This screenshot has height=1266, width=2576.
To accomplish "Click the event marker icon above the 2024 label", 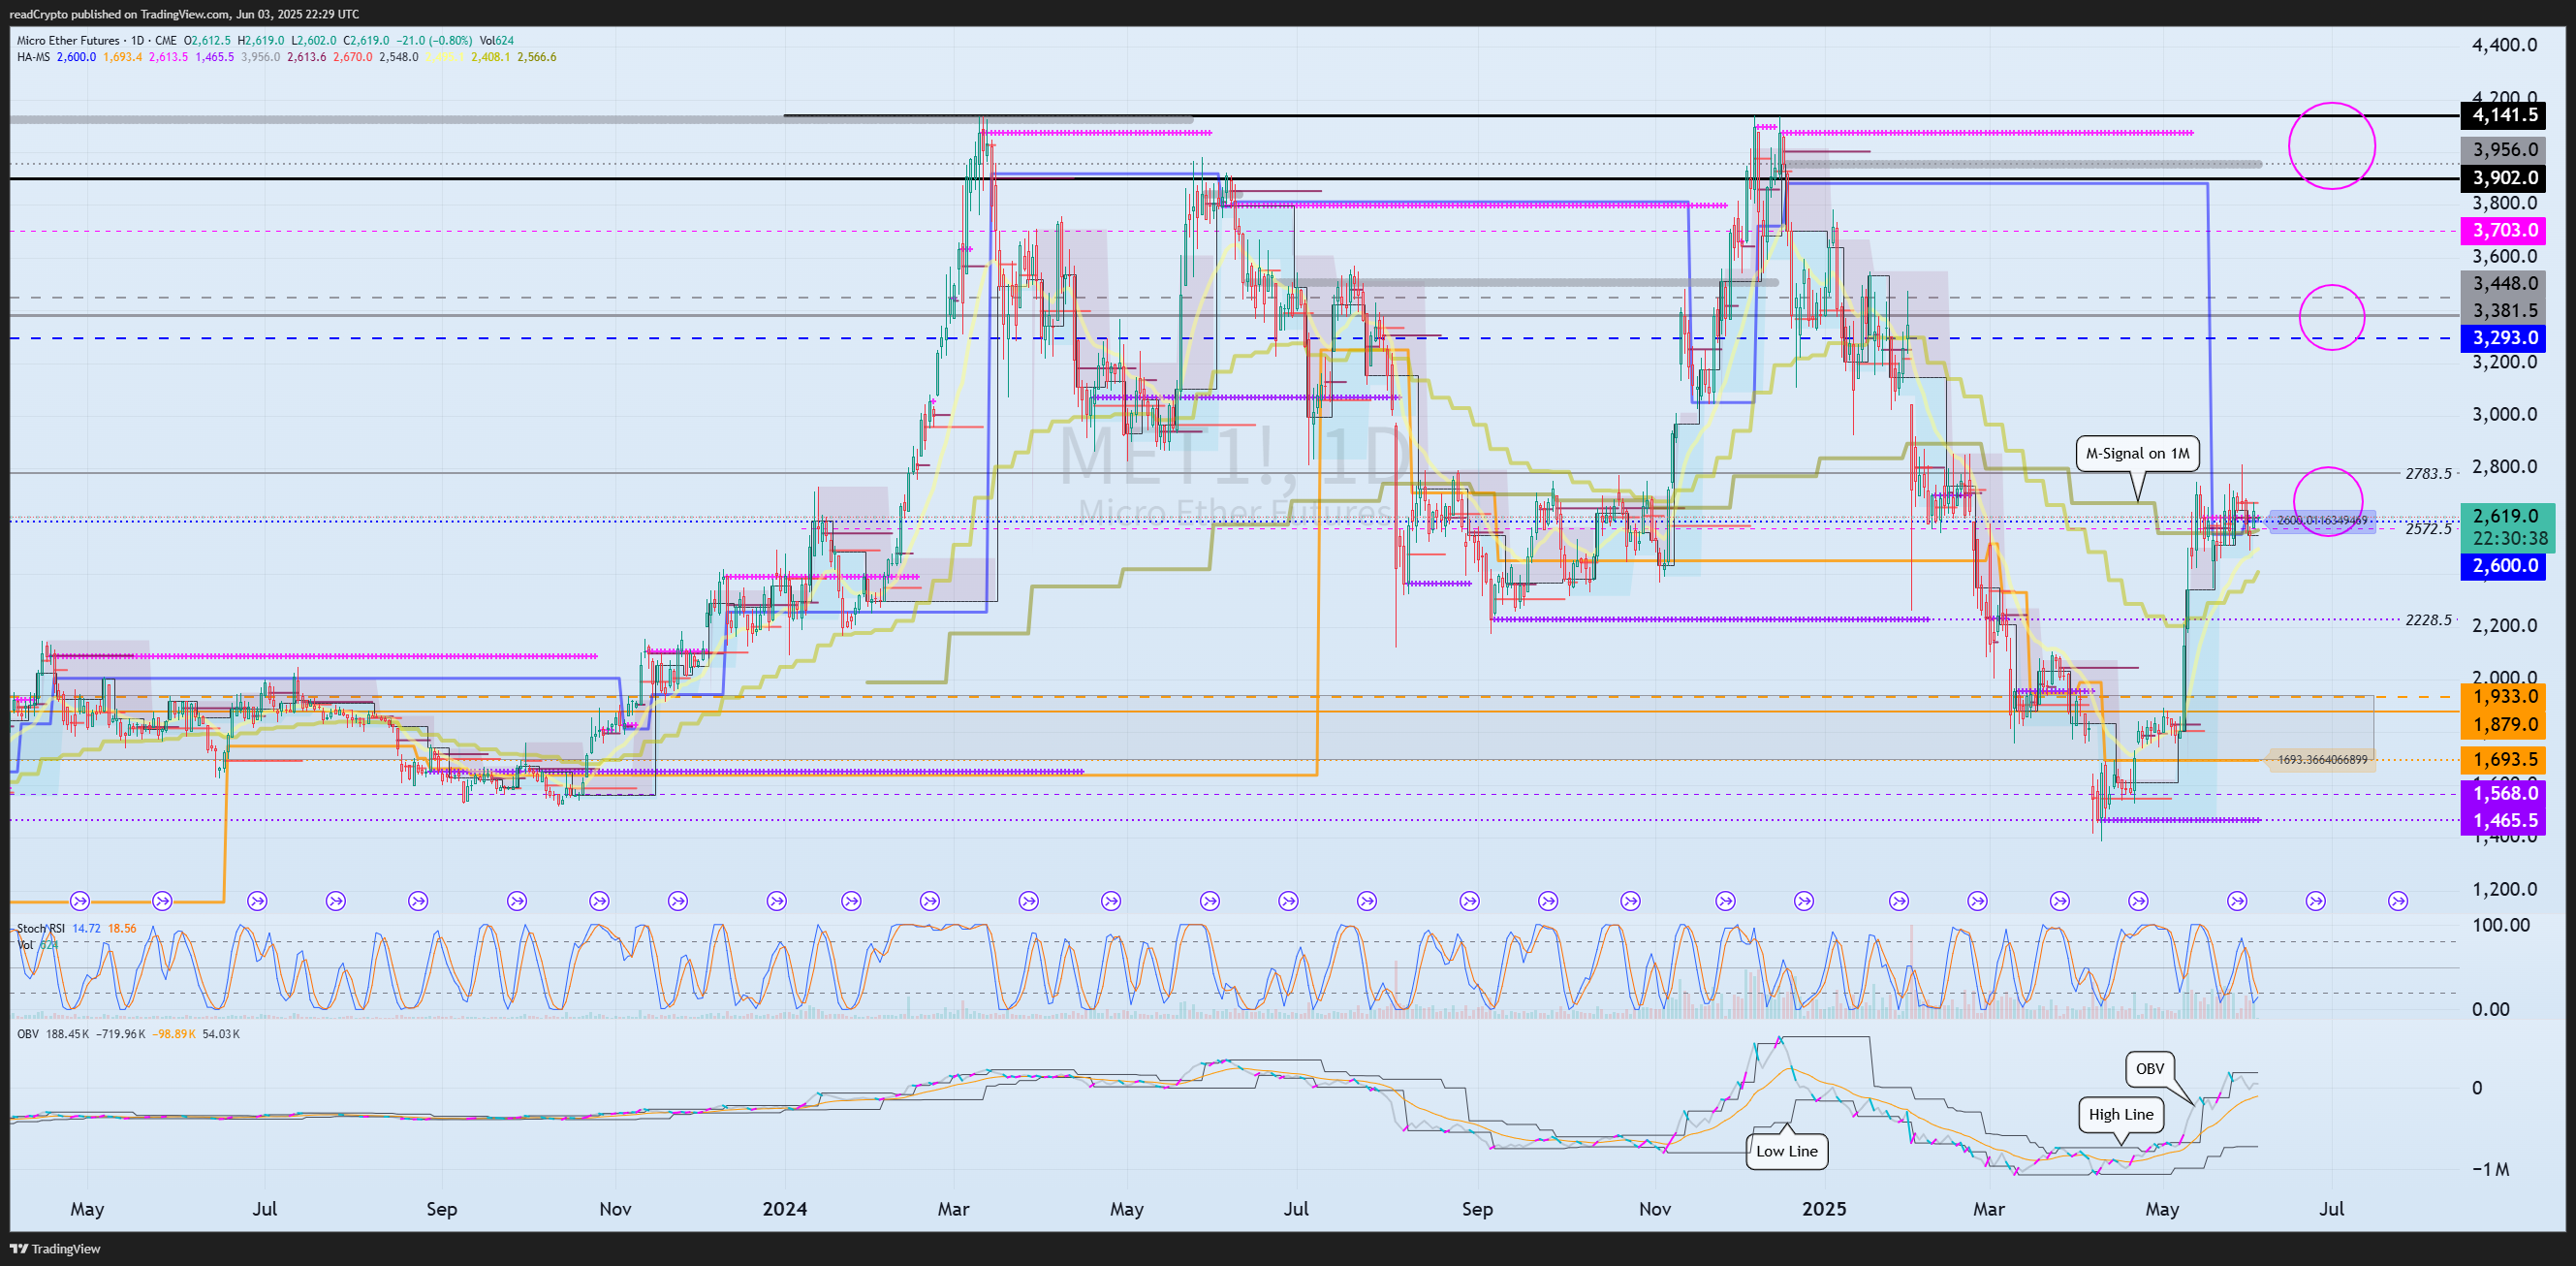I will tap(776, 901).
